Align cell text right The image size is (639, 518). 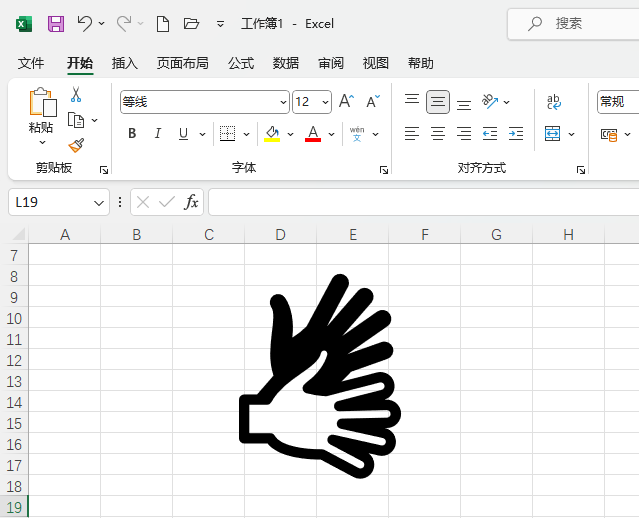(464, 134)
